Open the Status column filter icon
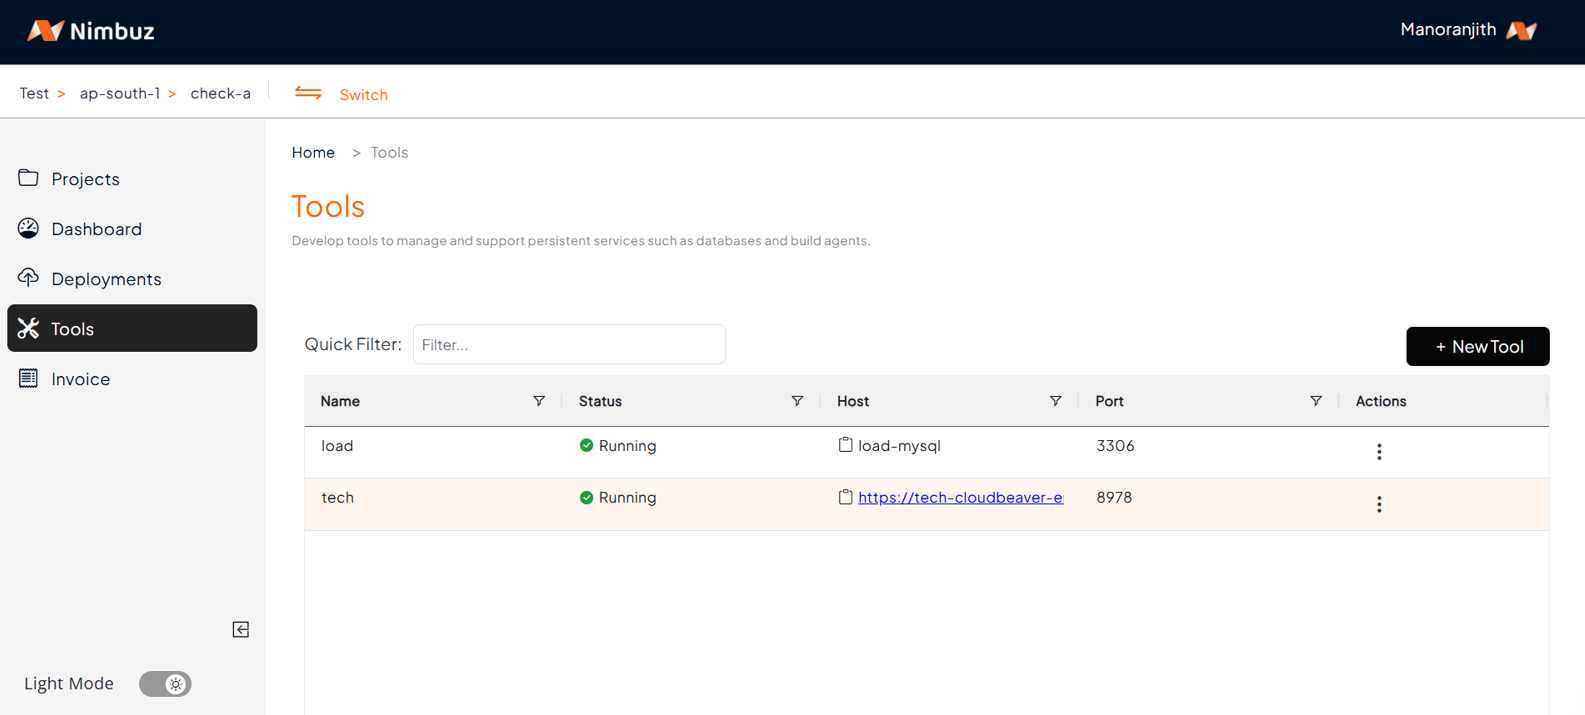This screenshot has width=1585, height=715. click(x=797, y=401)
